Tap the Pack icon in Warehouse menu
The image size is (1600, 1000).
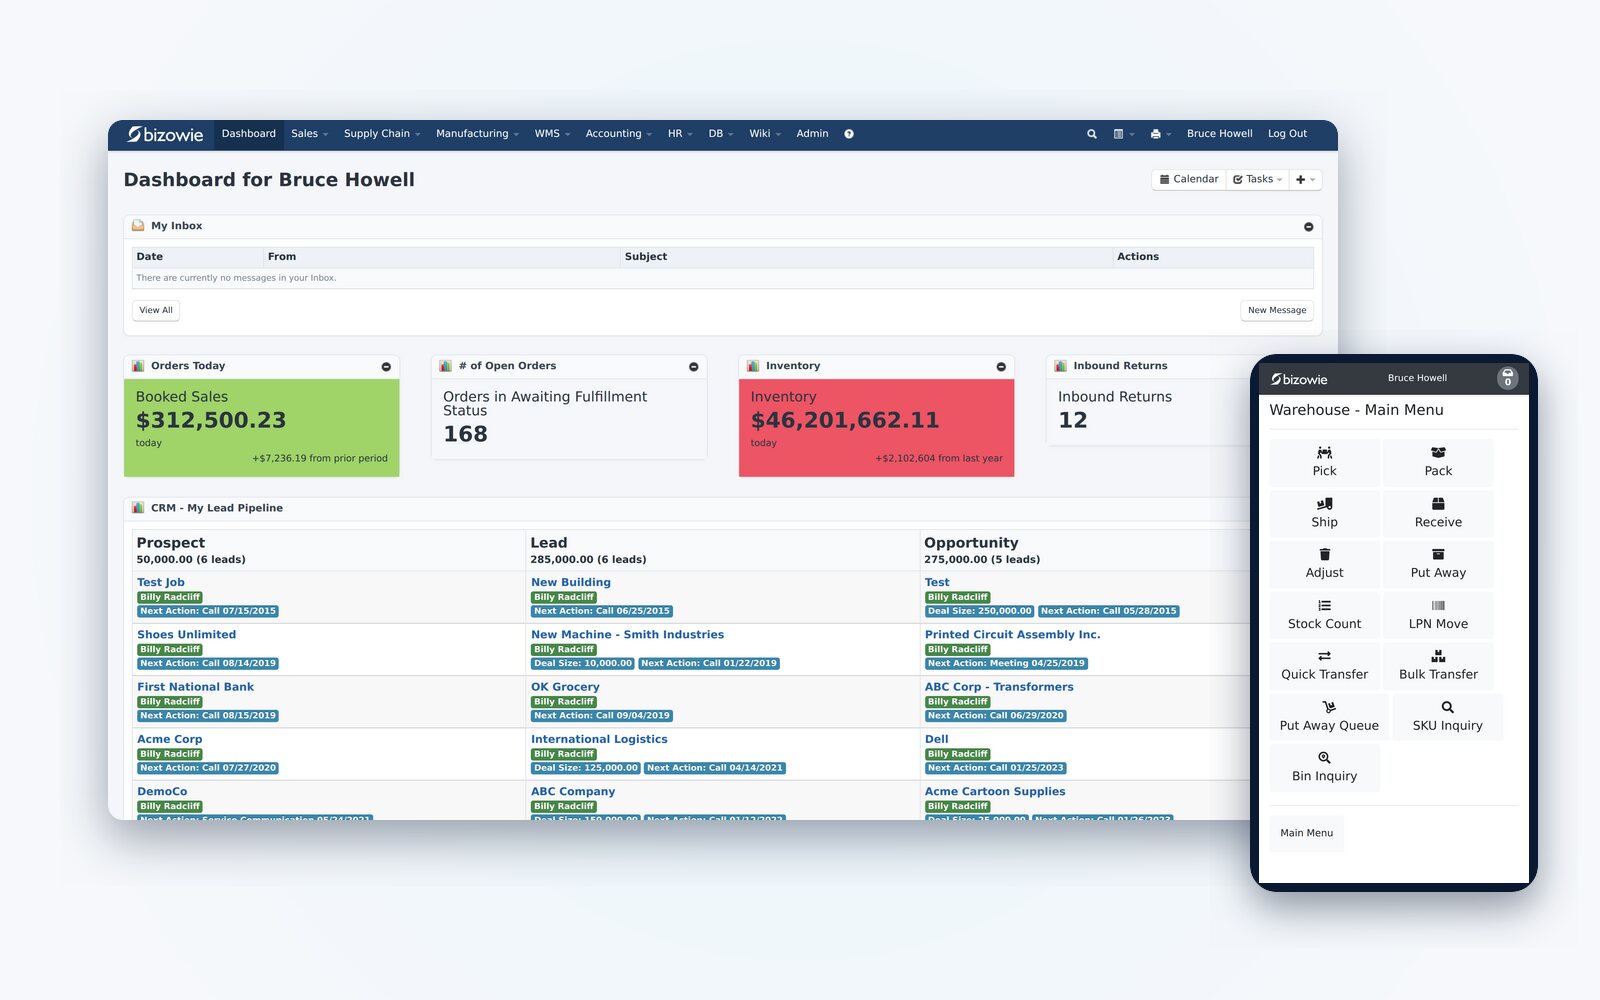coord(1438,453)
